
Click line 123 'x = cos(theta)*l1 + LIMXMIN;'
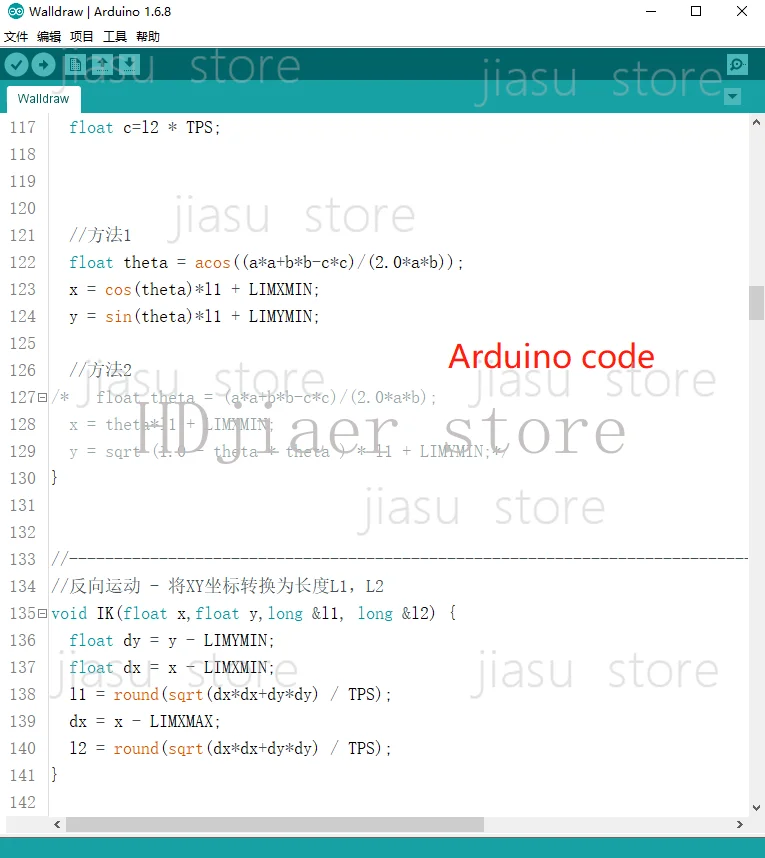pyautogui.click(x=194, y=289)
